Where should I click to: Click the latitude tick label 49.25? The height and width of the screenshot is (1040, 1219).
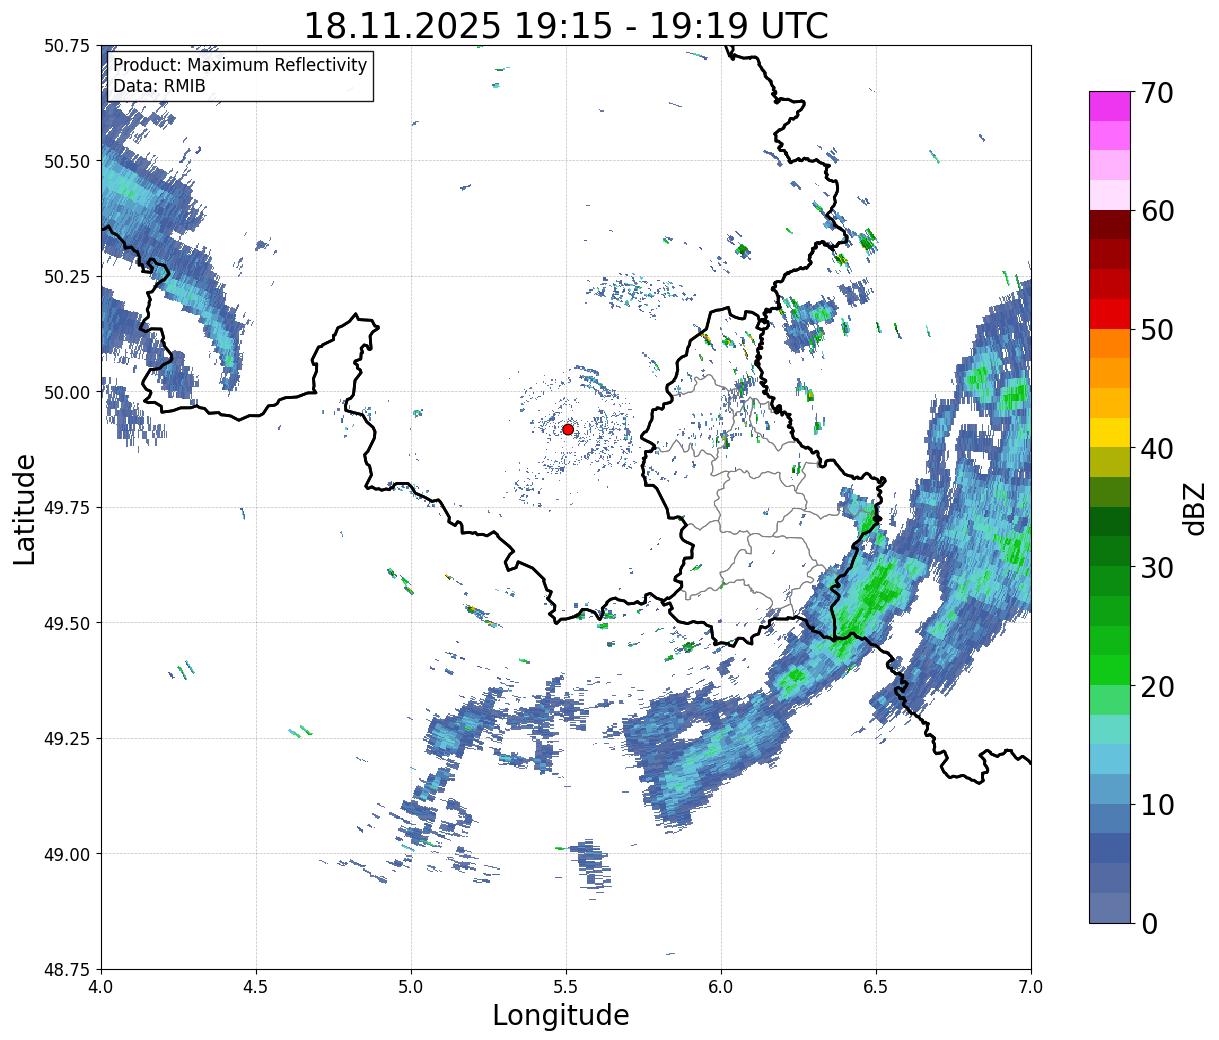(x=68, y=739)
